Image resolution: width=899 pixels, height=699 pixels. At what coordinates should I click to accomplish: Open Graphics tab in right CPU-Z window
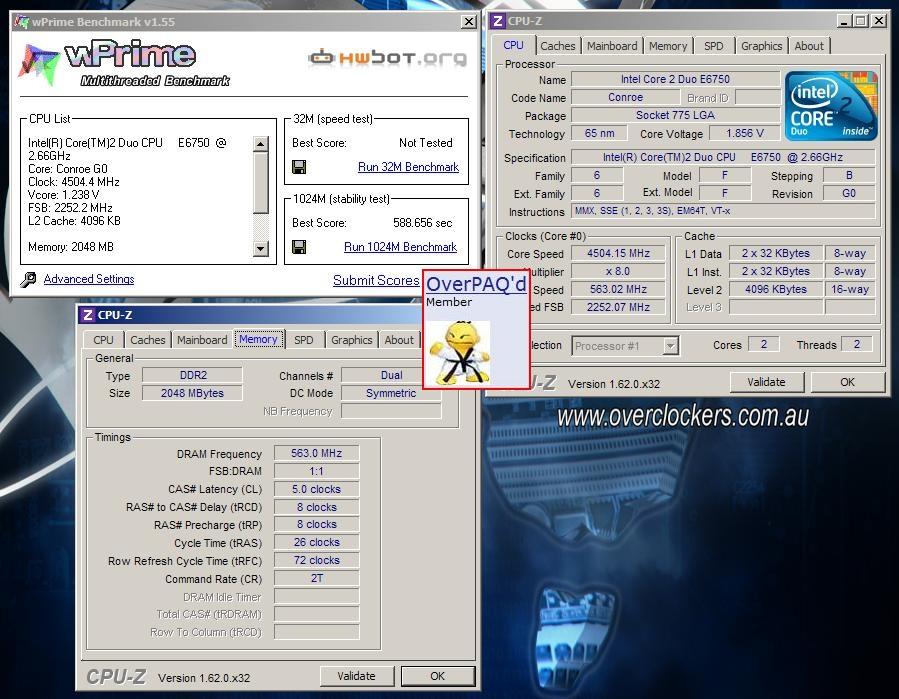pyautogui.click(x=761, y=46)
